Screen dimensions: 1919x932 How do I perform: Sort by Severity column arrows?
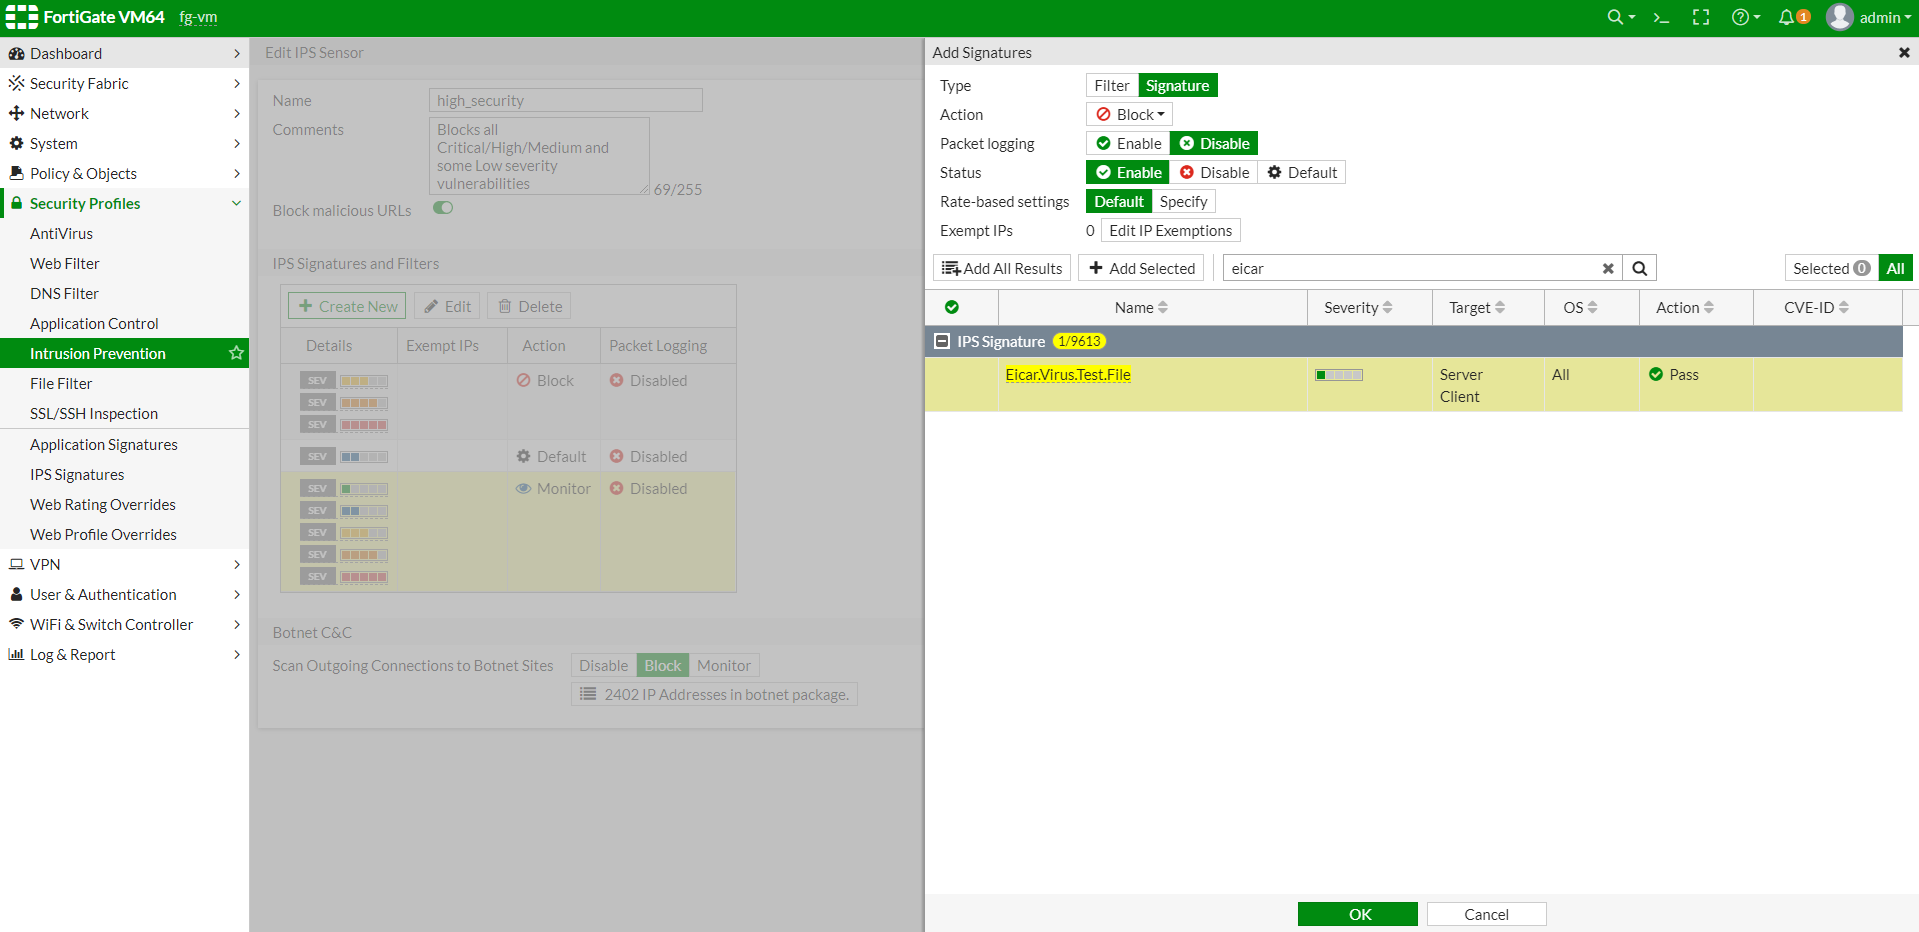tap(1387, 308)
